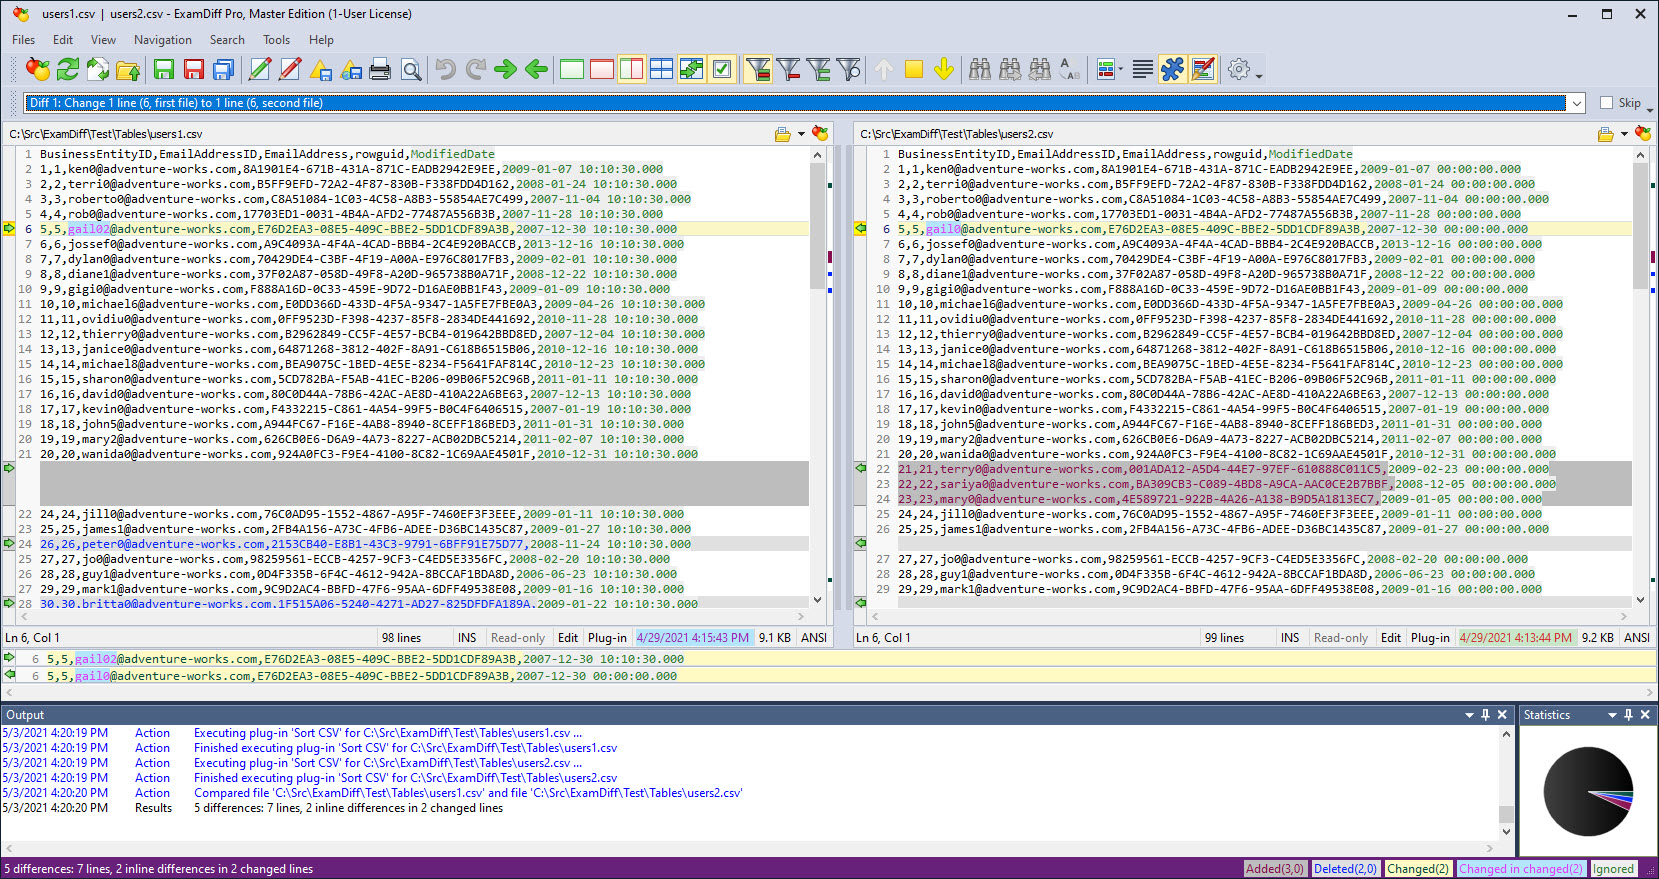Screen dimensions: 1659x879
Task: Open the Output panel dropdown arrow
Action: (x=1469, y=715)
